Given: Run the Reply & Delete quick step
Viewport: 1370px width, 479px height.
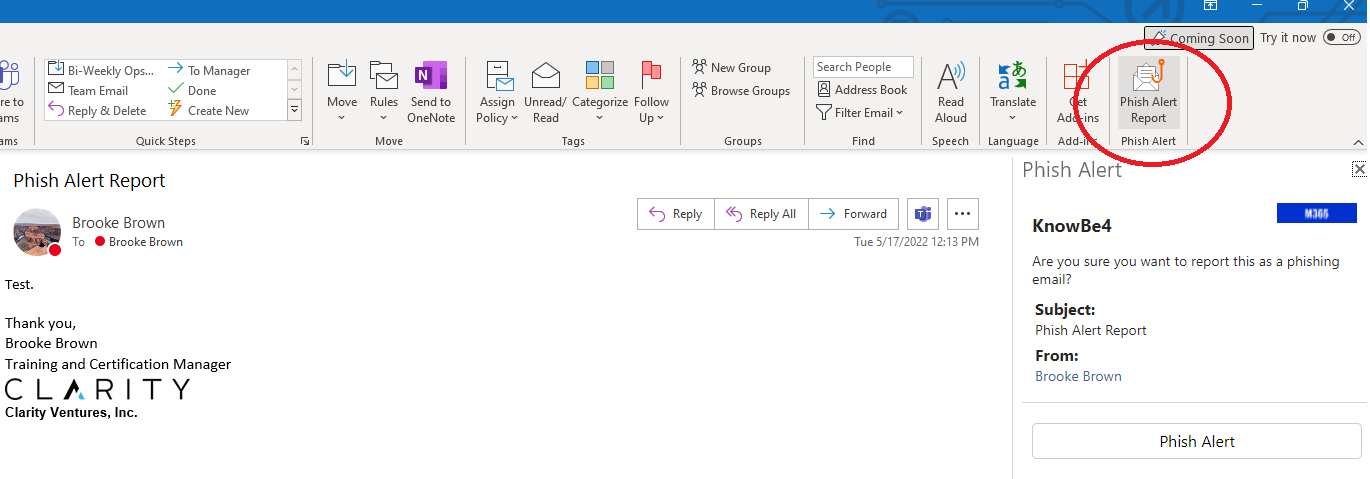Looking at the screenshot, I should [x=97, y=110].
